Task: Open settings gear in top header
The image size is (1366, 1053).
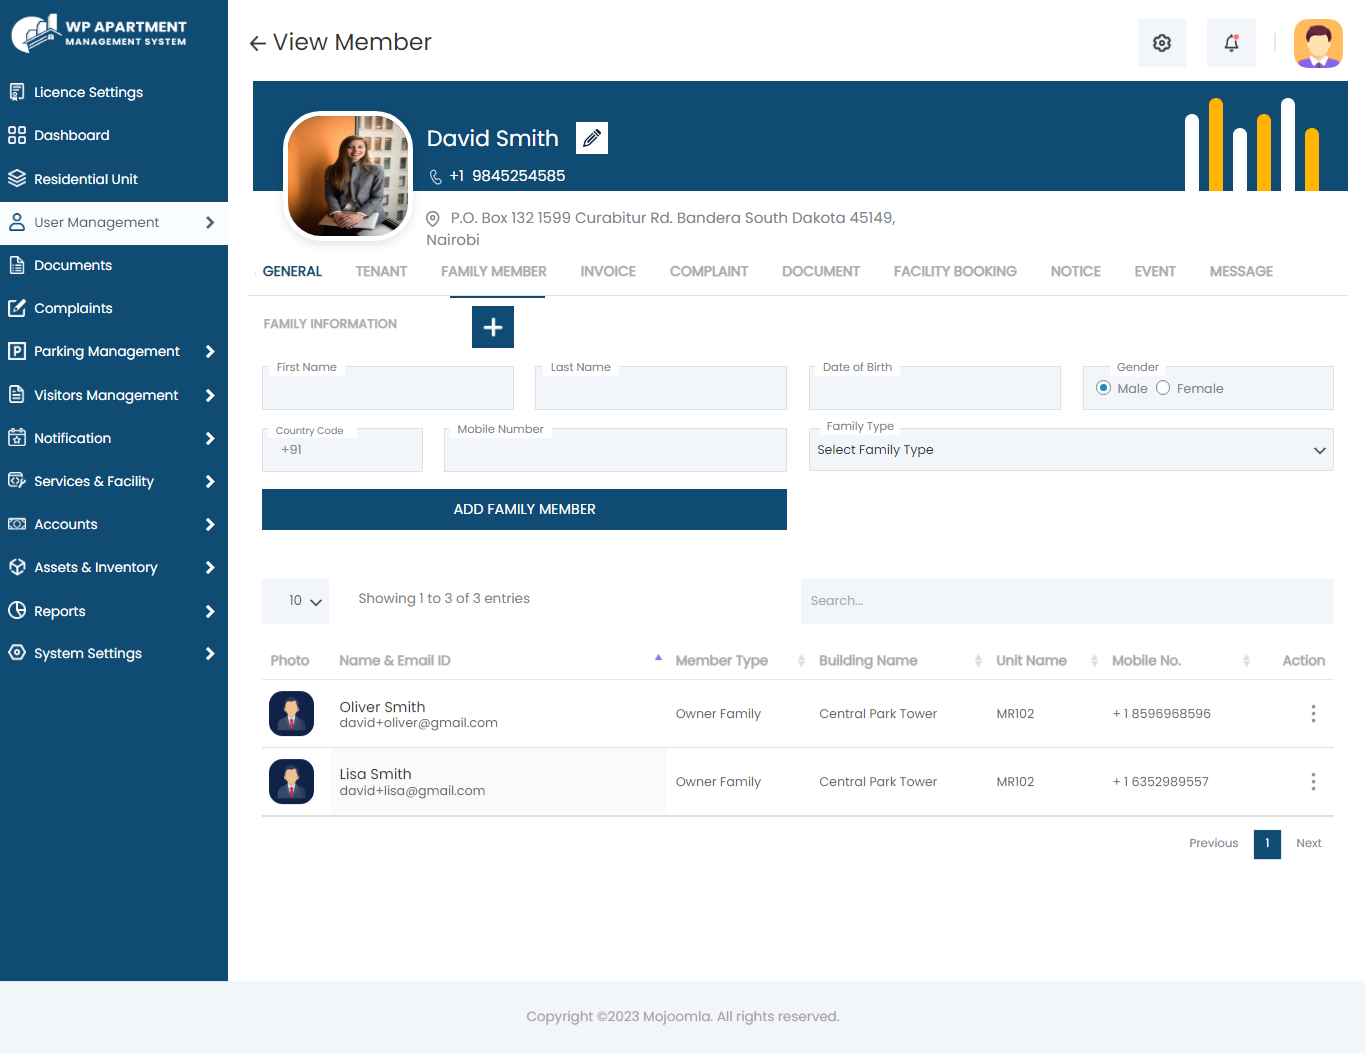Action: click(x=1162, y=43)
